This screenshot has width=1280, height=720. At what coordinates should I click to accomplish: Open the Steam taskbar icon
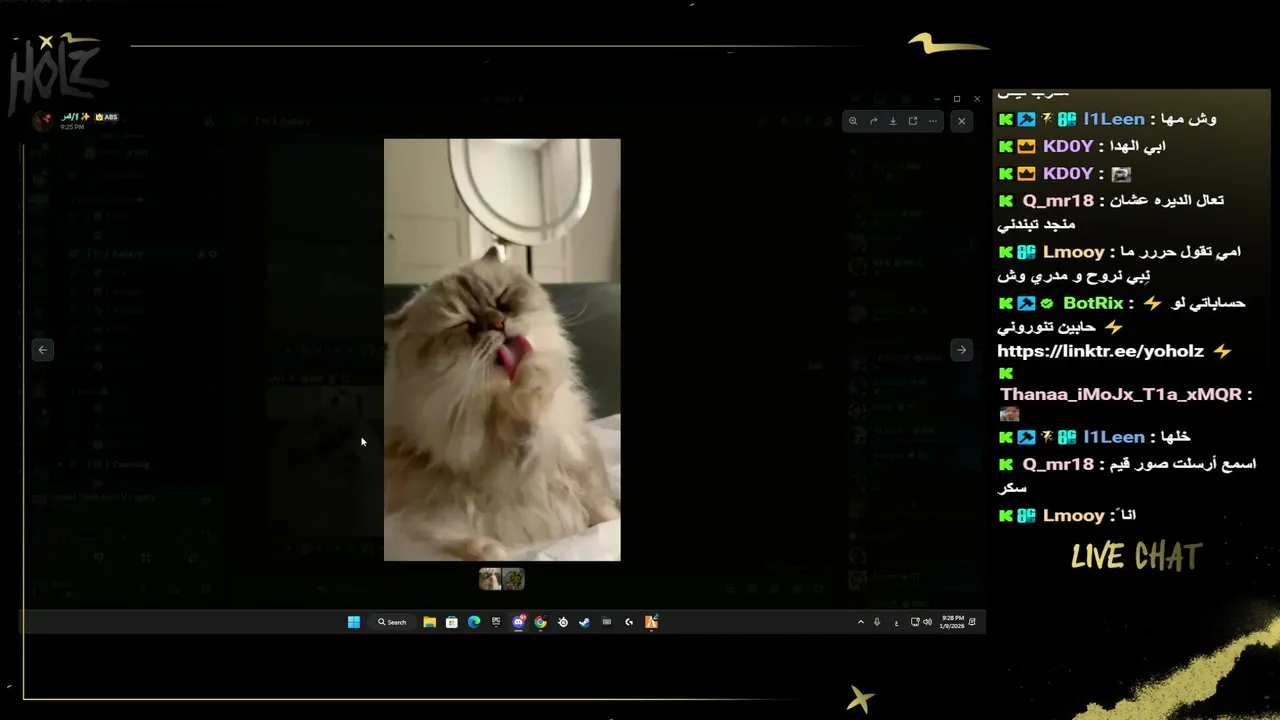pos(585,622)
